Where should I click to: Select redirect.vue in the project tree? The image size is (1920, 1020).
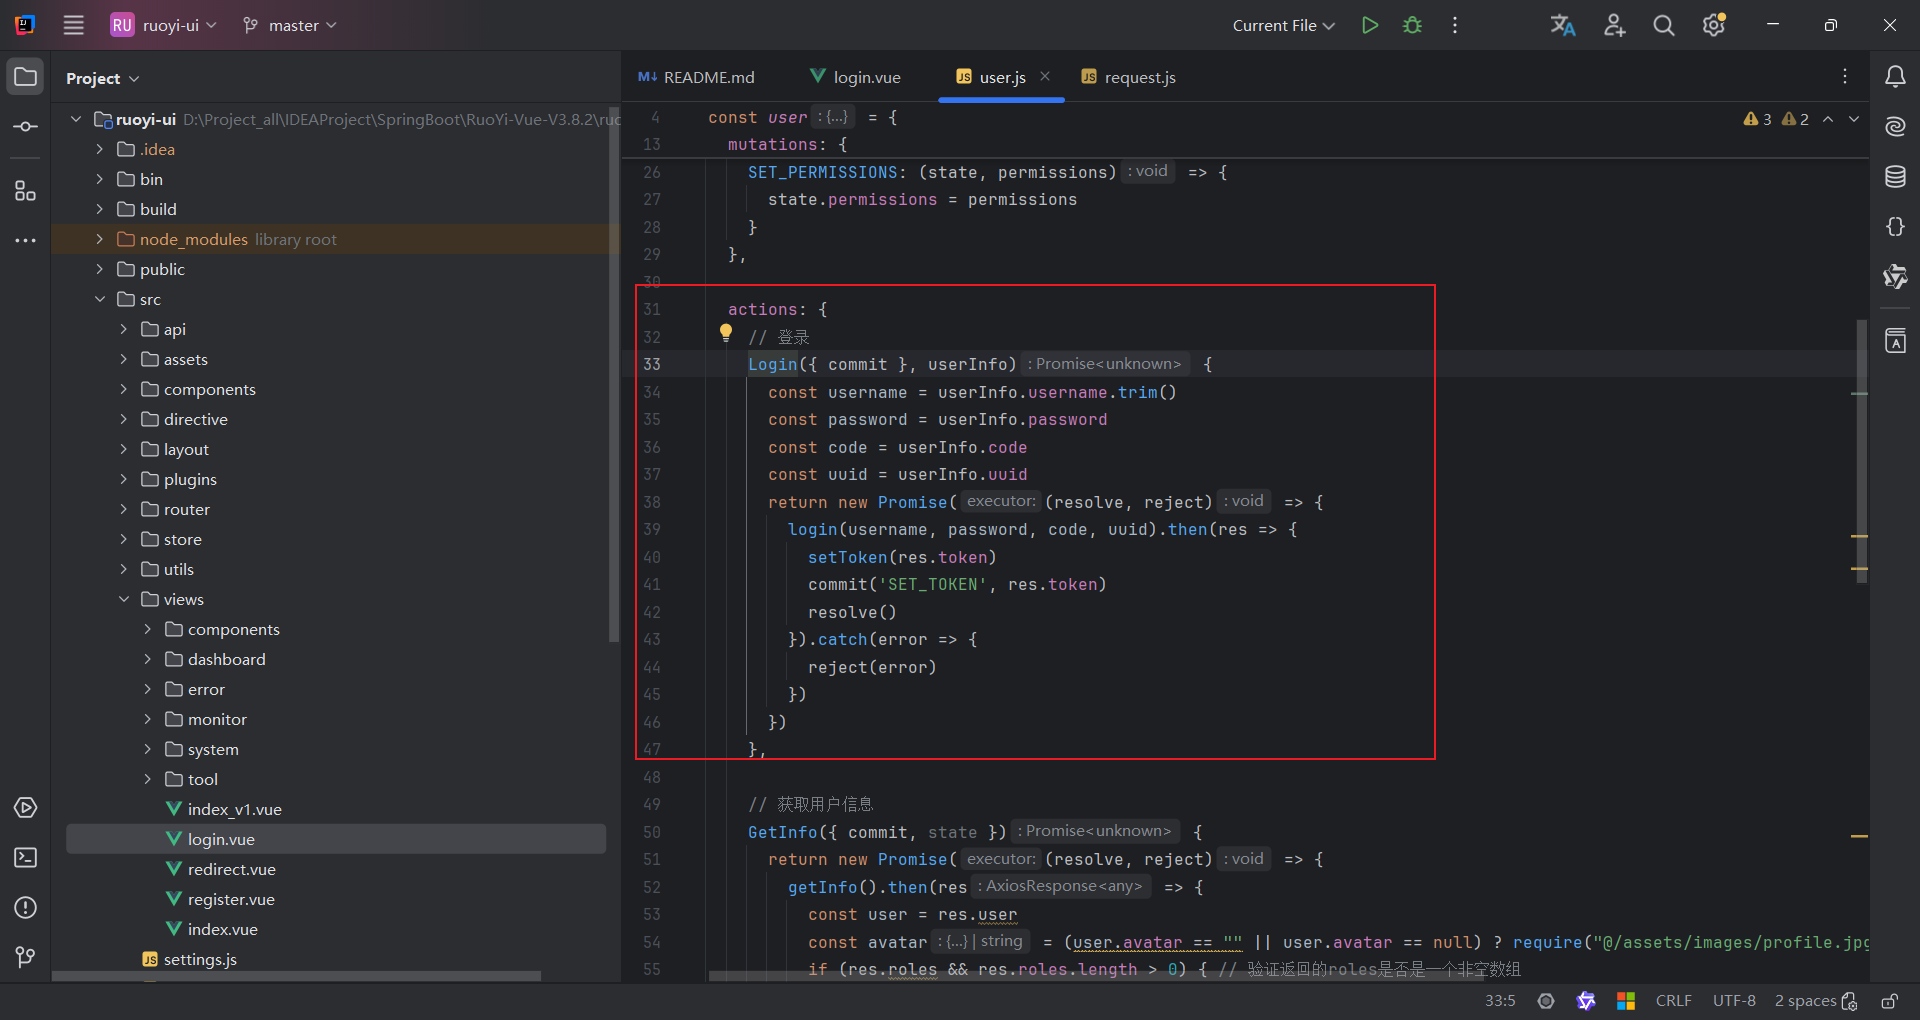coord(231,869)
